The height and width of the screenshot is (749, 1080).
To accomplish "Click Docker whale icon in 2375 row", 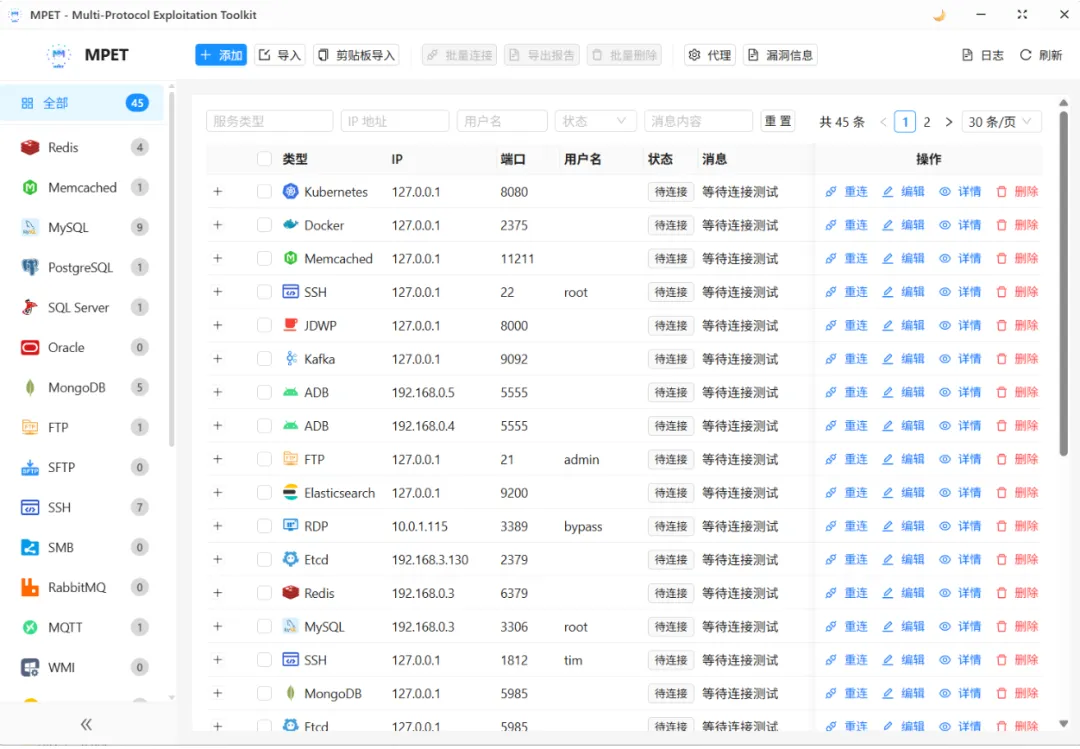I will click(x=291, y=225).
